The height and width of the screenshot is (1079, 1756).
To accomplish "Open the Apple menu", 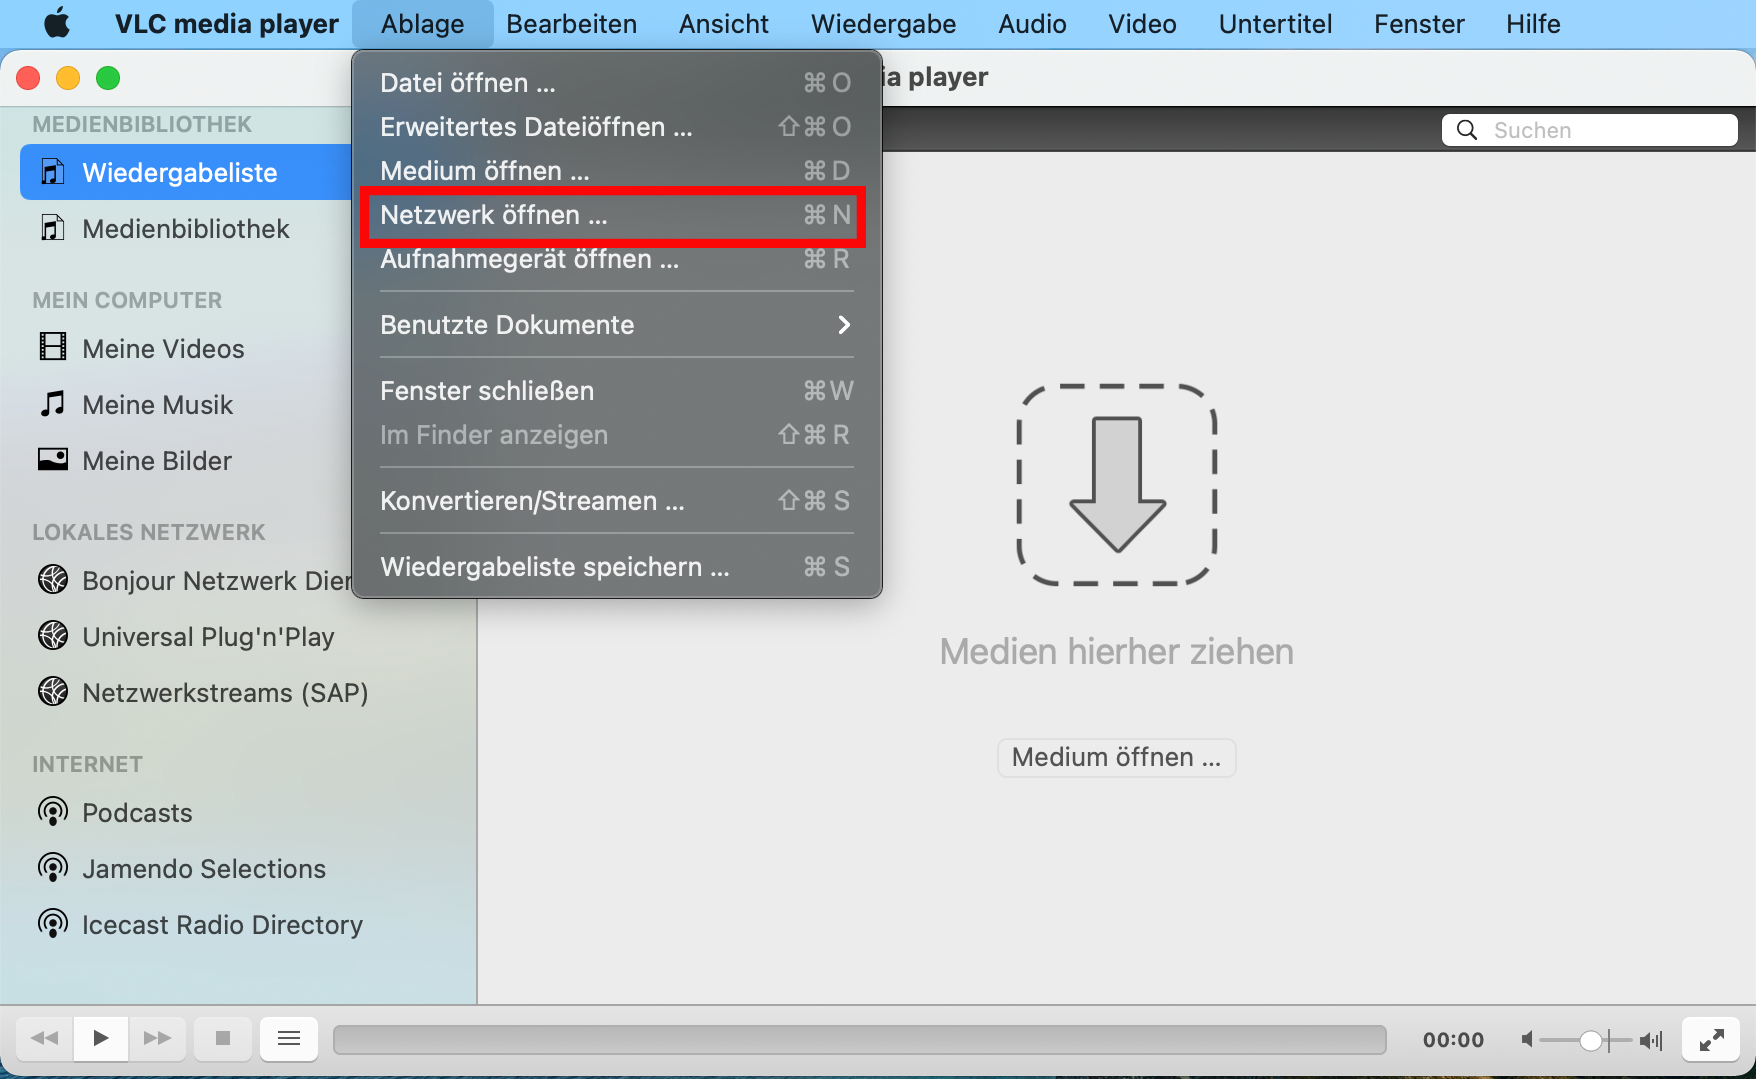I will tap(57, 24).
